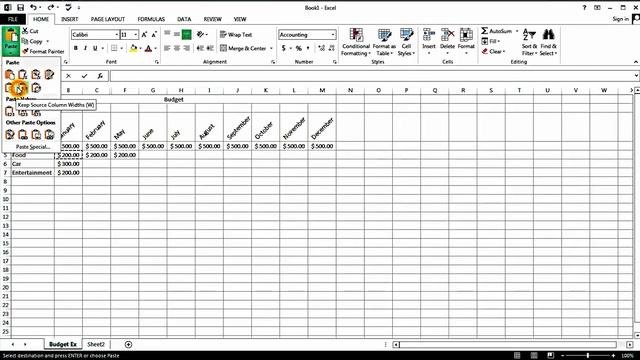The height and width of the screenshot is (360, 640).
Task: Click Decrease Decimal icon
Action: 331,48
